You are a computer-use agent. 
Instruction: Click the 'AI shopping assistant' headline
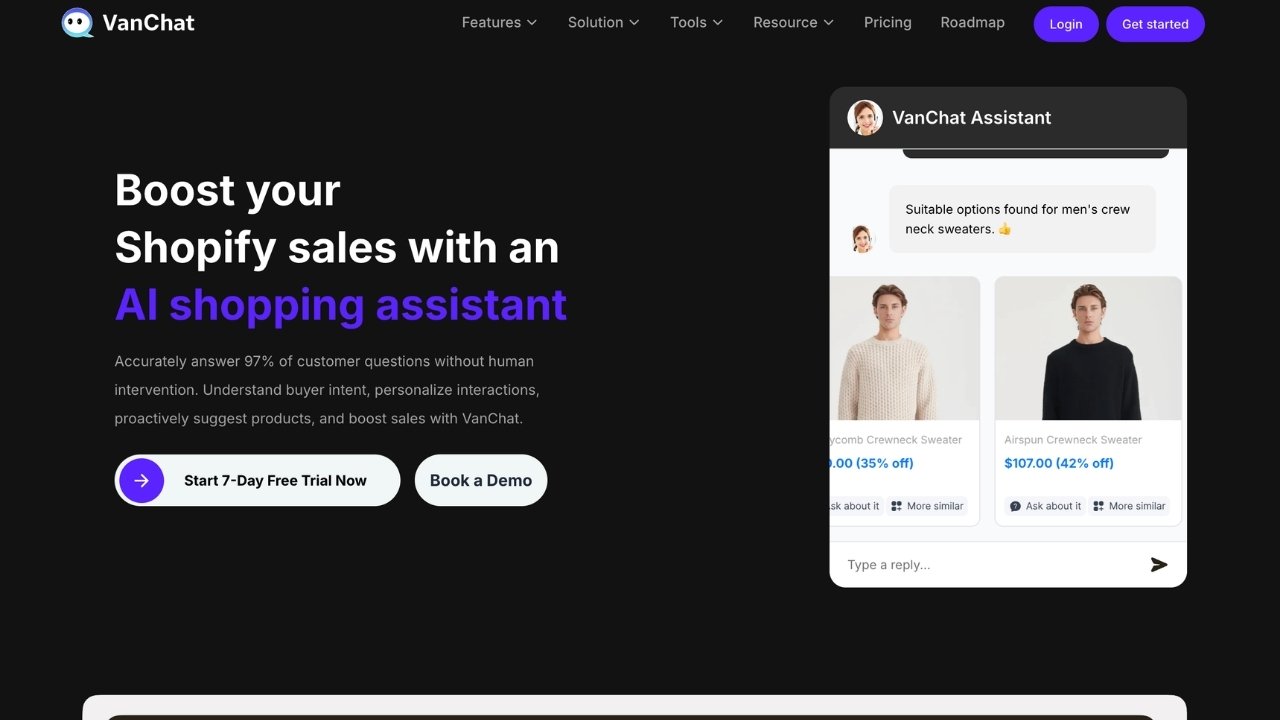[341, 304]
